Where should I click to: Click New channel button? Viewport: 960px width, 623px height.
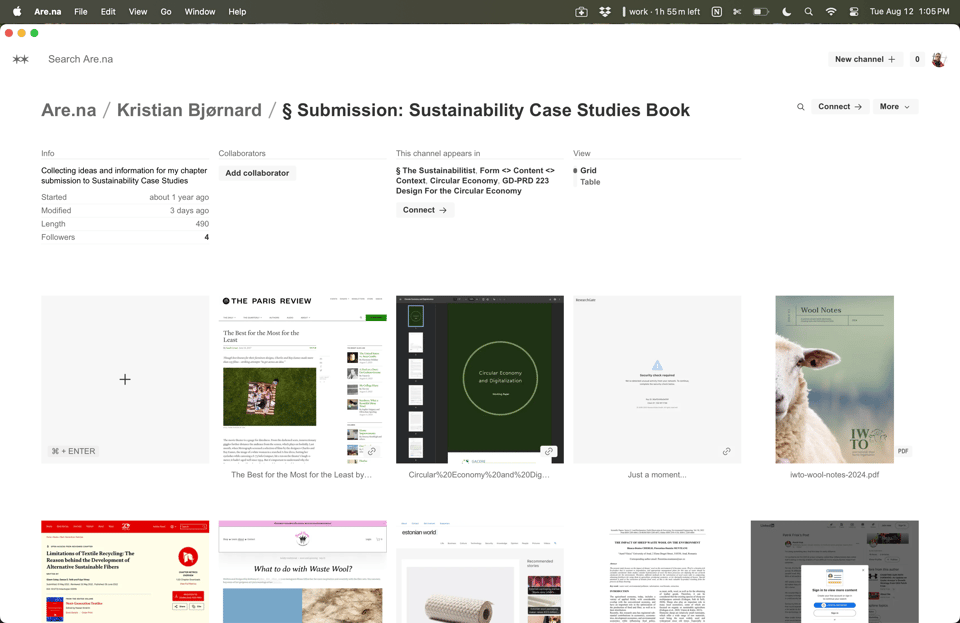pyautogui.click(x=865, y=59)
